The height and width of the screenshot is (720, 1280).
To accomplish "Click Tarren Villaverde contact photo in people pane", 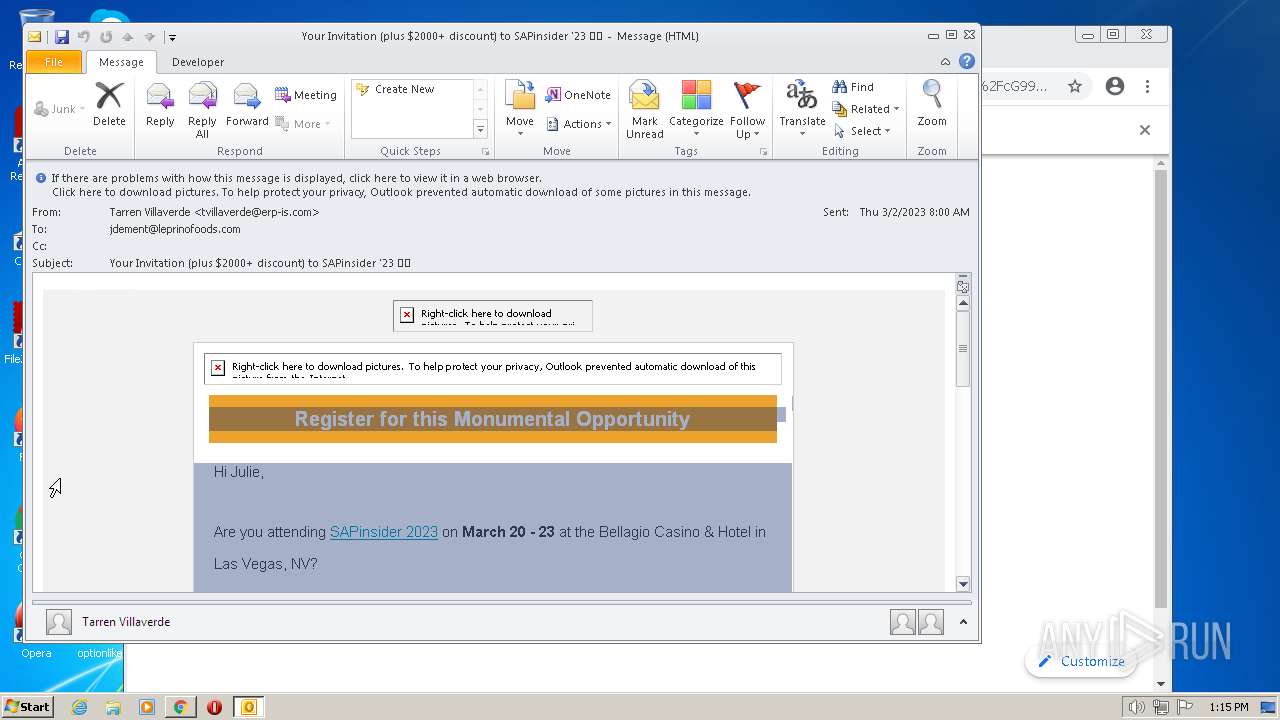I will (59, 622).
